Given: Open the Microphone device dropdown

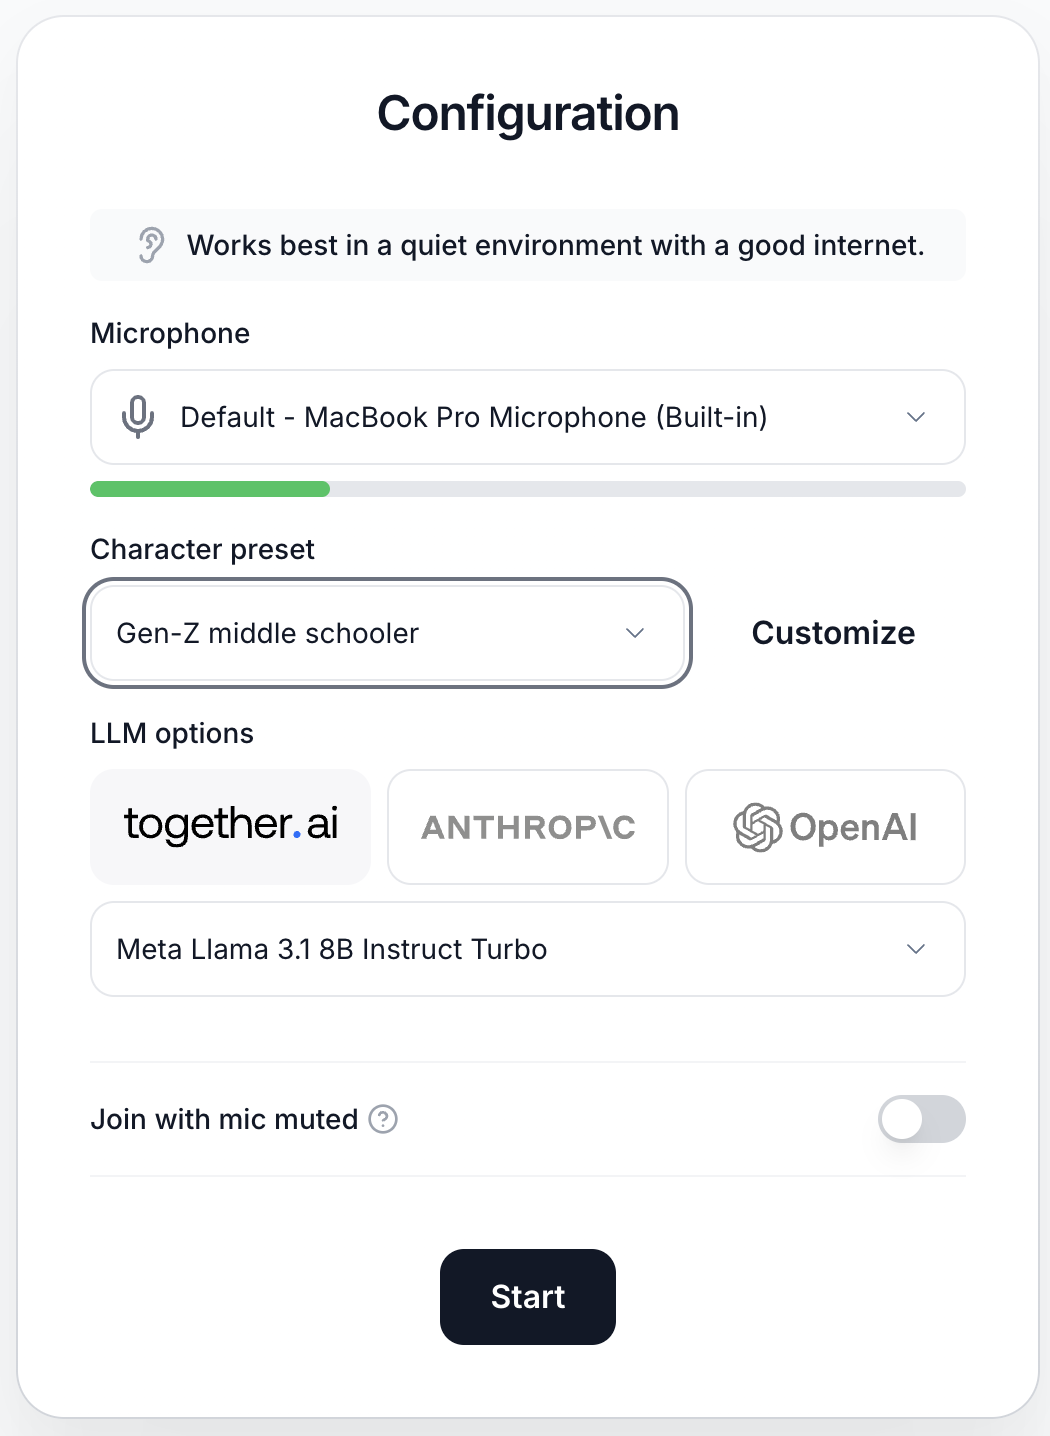Looking at the screenshot, I should [x=528, y=417].
